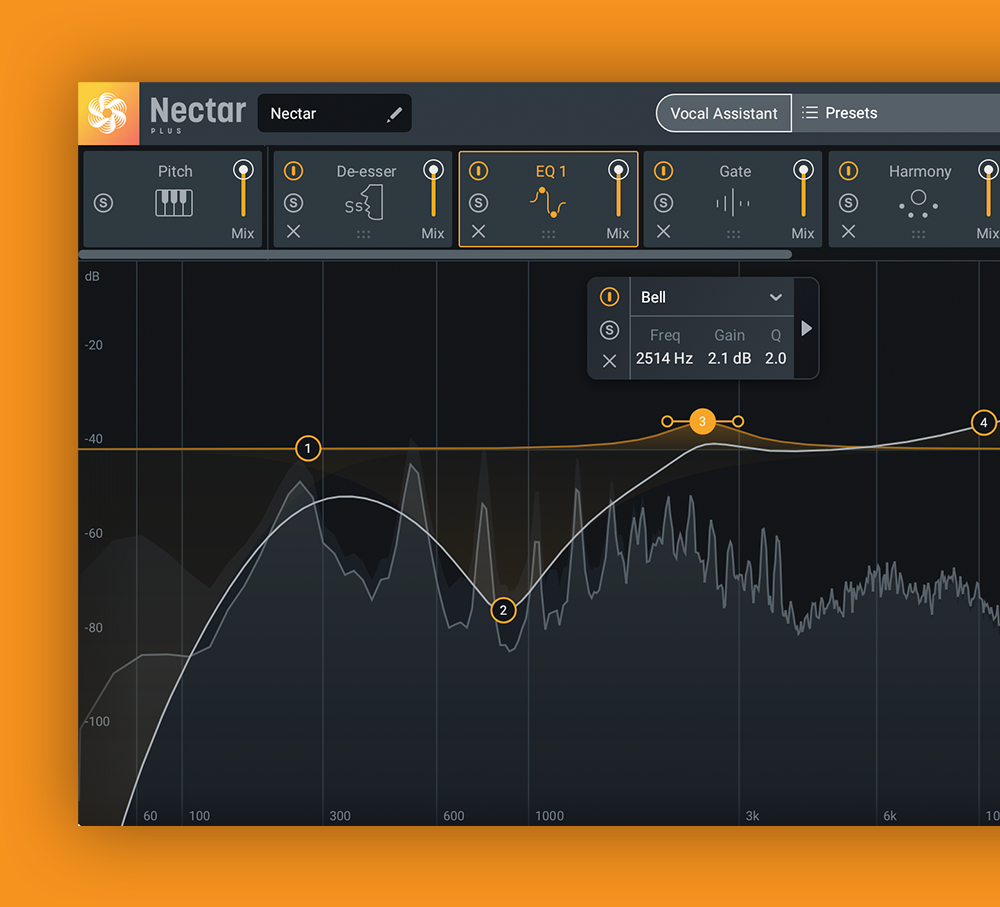Select EQ node 4
This screenshot has width=1000, height=907.
point(983,422)
